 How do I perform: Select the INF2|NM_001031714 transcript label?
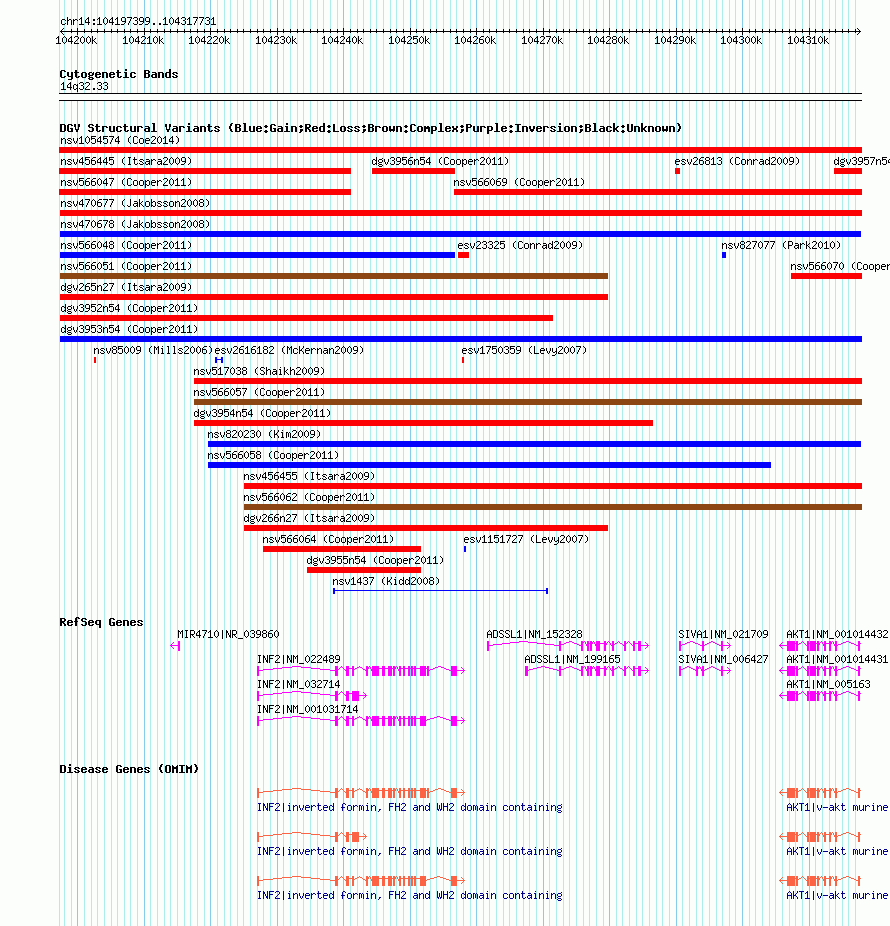[307, 709]
